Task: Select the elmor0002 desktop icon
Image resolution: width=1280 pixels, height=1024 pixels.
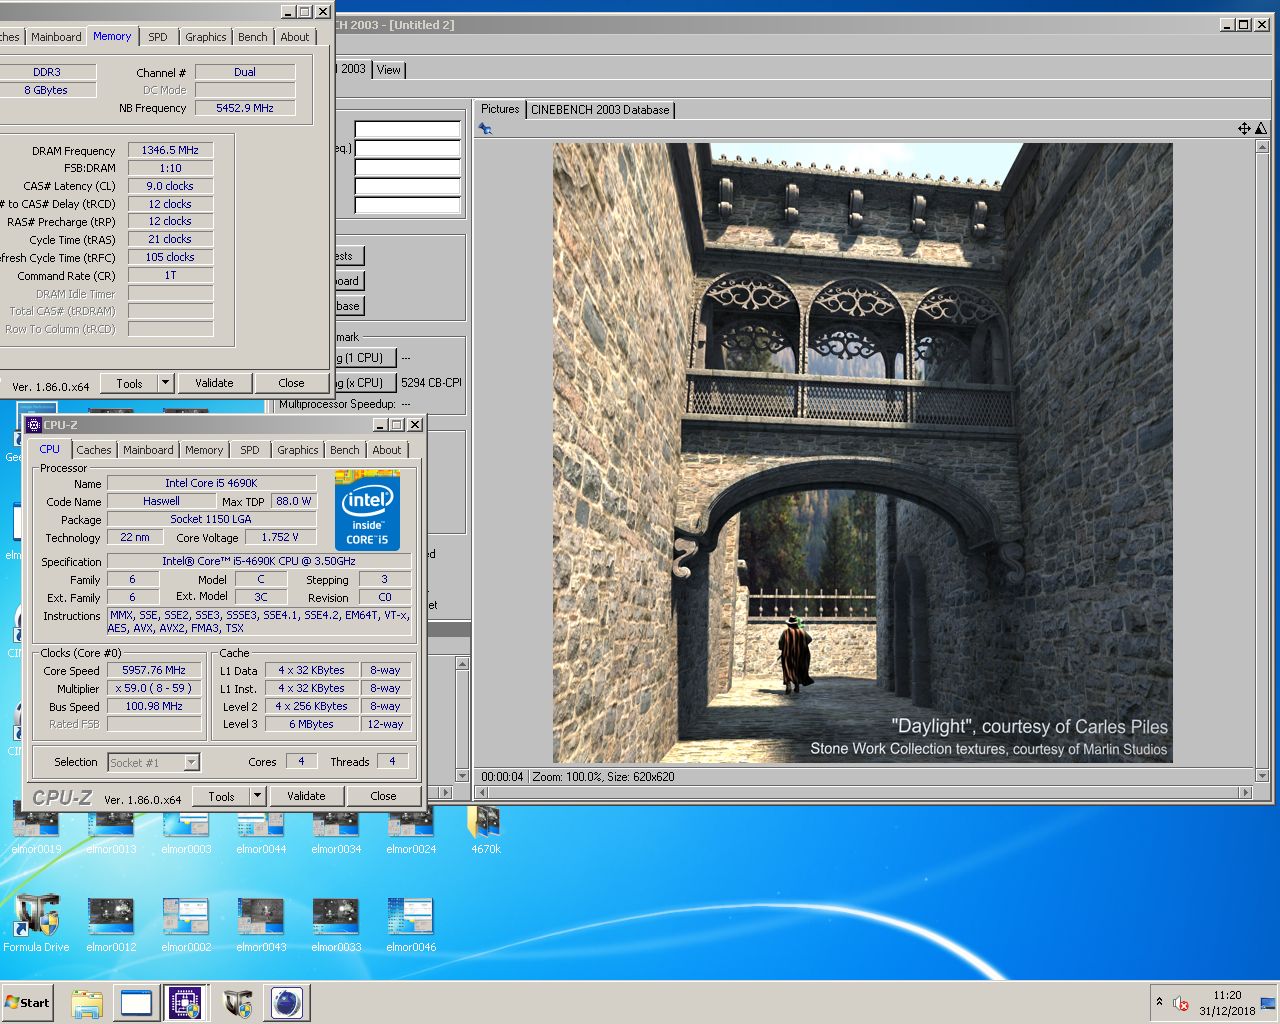Action: pos(186,924)
